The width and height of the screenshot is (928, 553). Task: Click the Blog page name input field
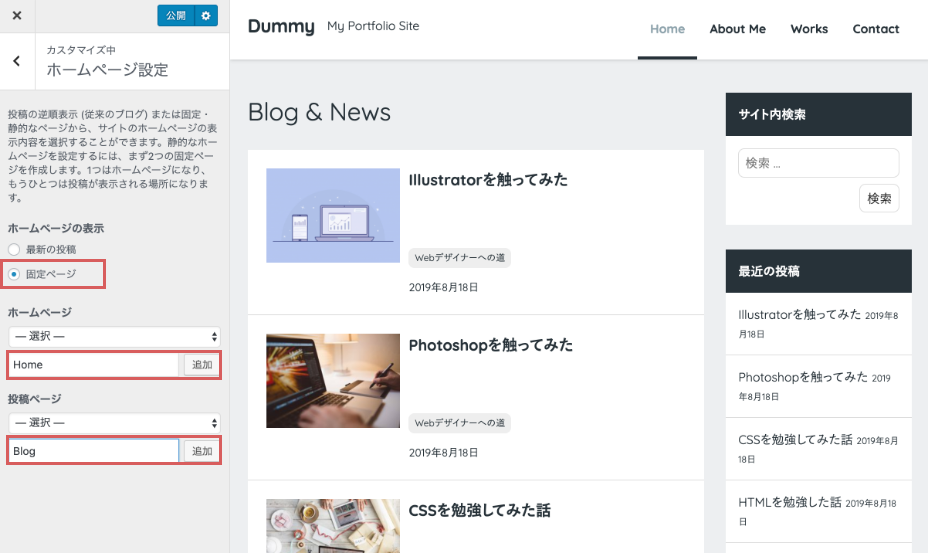pos(94,451)
